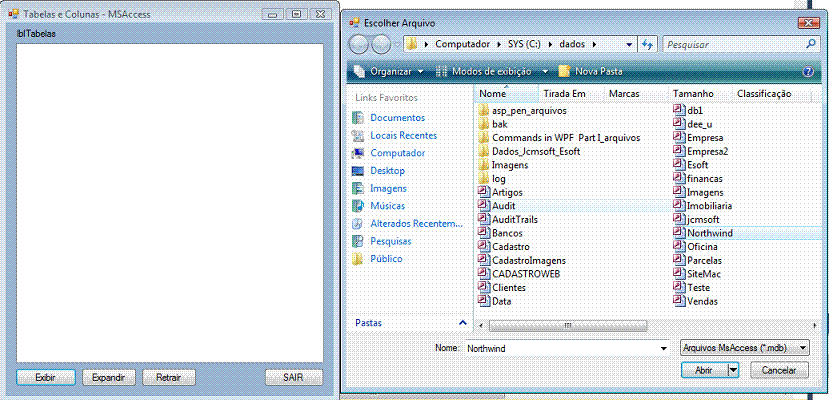Open the Abrir button split arrow
The width and height of the screenshot is (829, 400).
tap(733, 370)
